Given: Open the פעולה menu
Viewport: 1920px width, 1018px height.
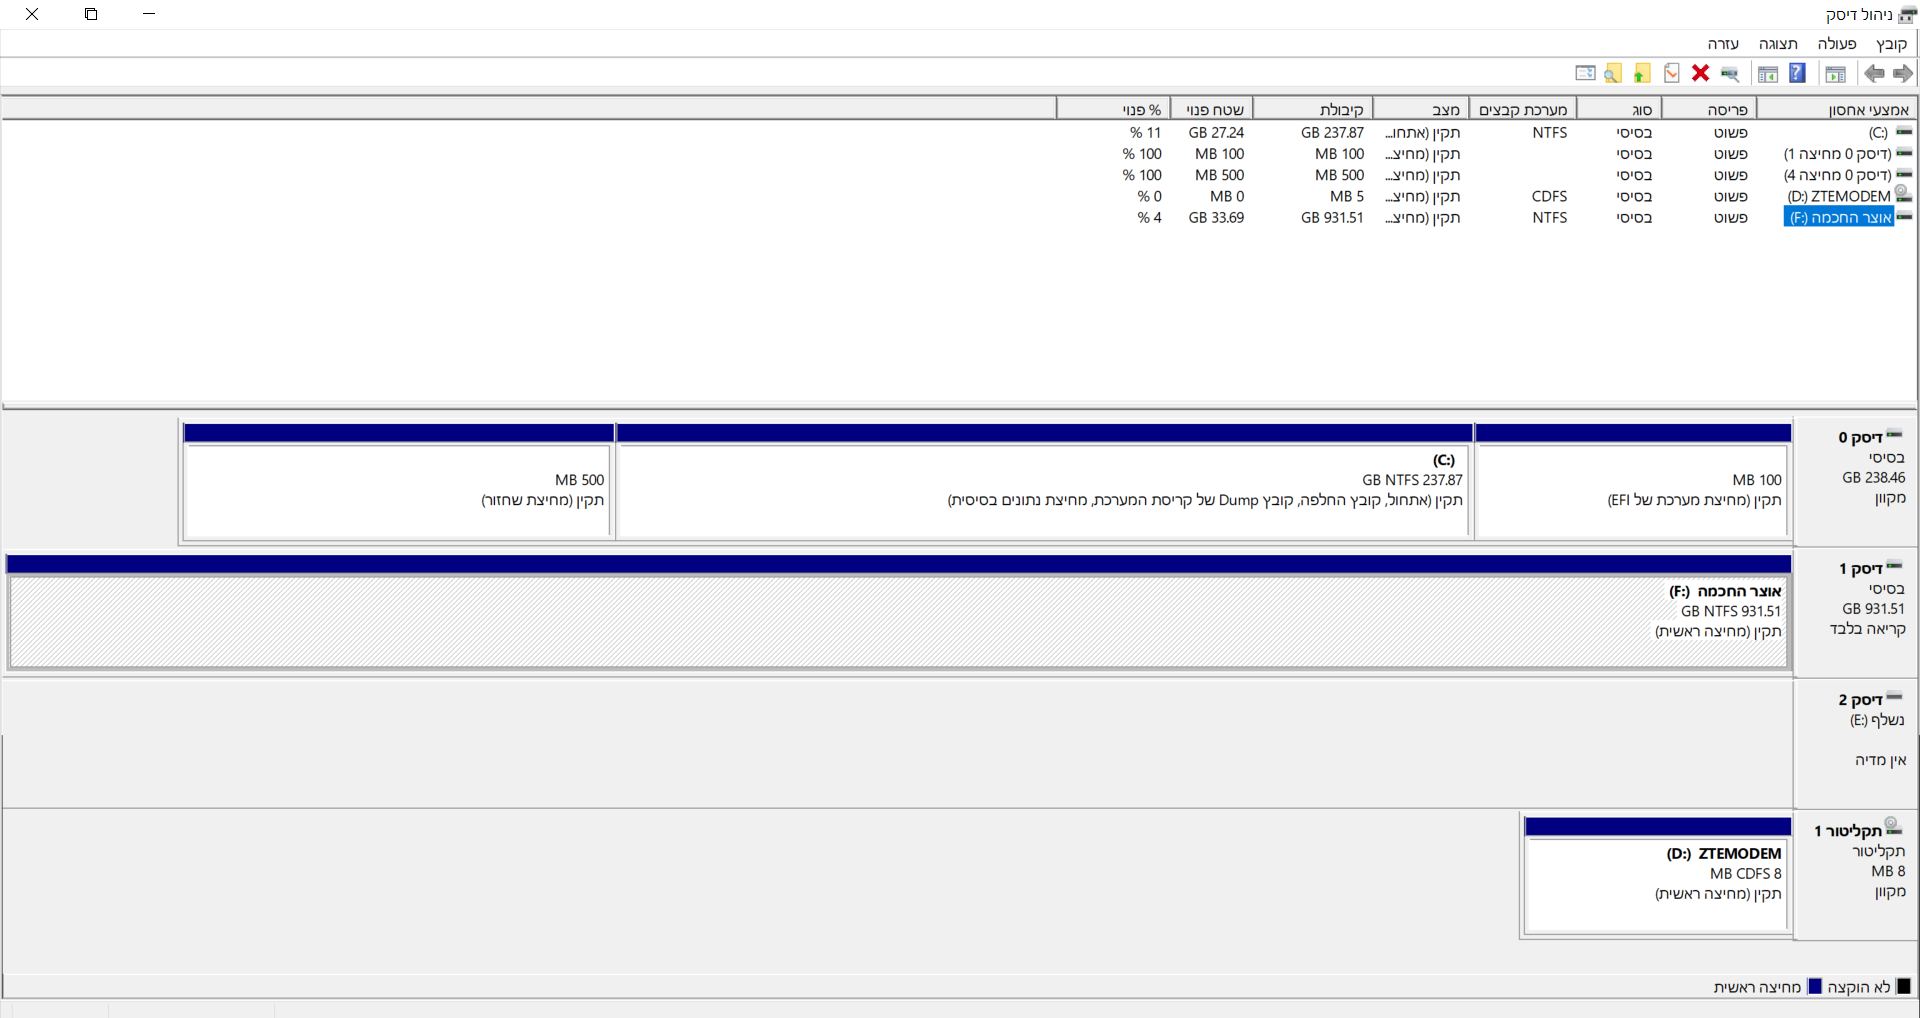Looking at the screenshot, I should pos(1837,44).
